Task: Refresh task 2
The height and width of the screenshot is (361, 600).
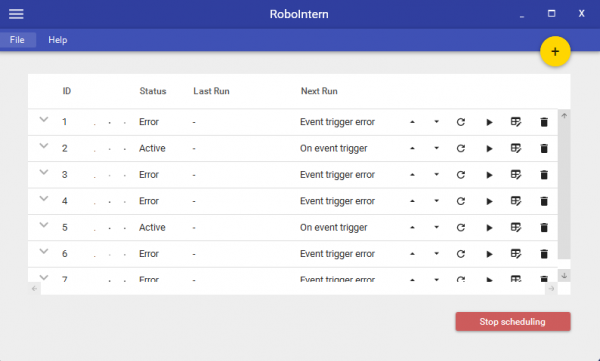Action: pyautogui.click(x=461, y=149)
